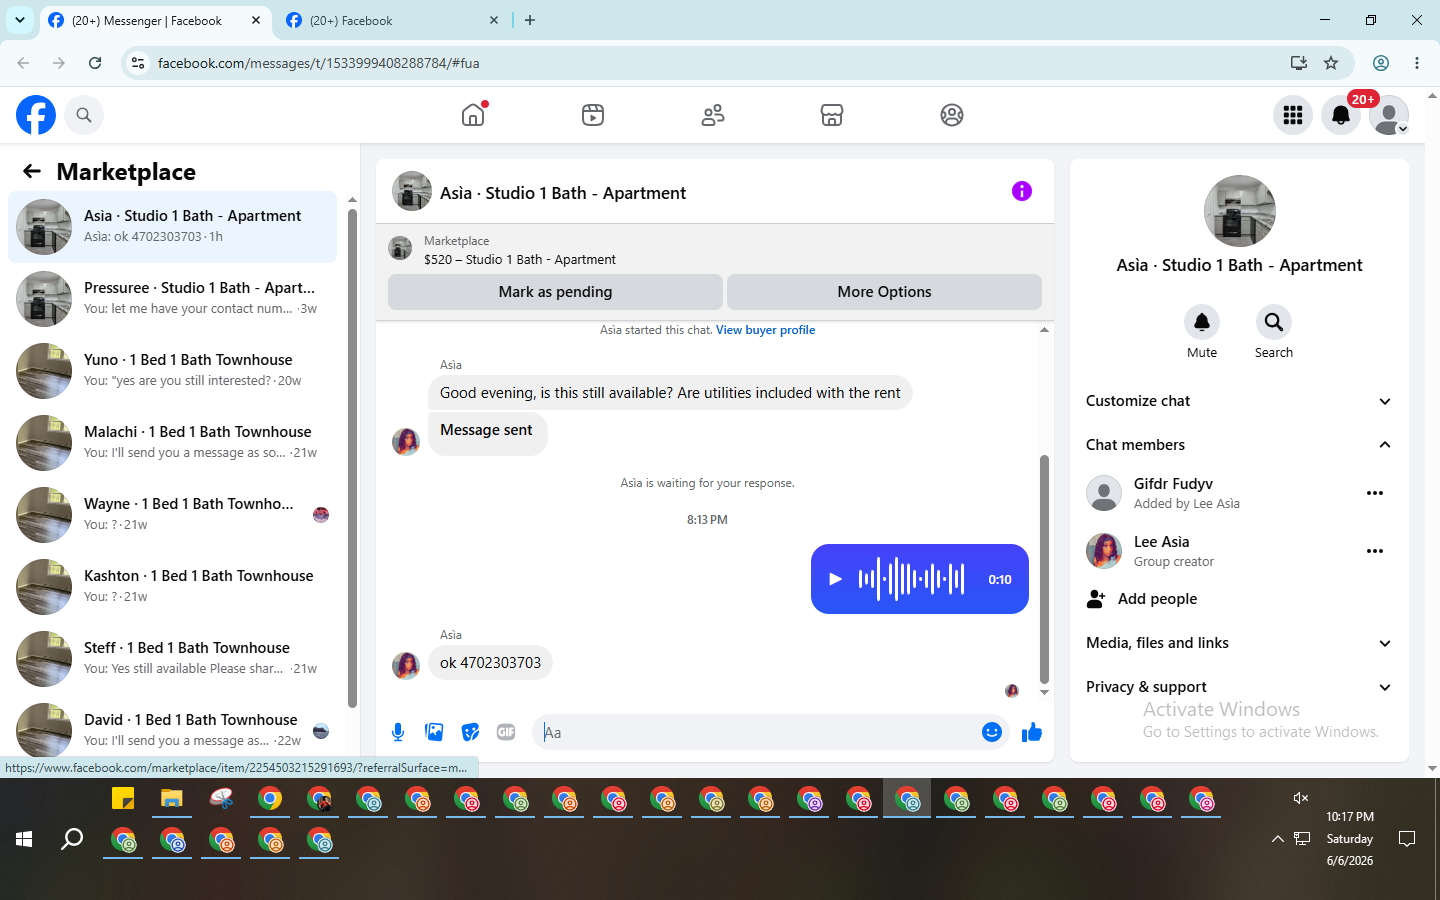Open emoji picker in message box
This screenshot has height=900, width=1440.
click(992, 732)
